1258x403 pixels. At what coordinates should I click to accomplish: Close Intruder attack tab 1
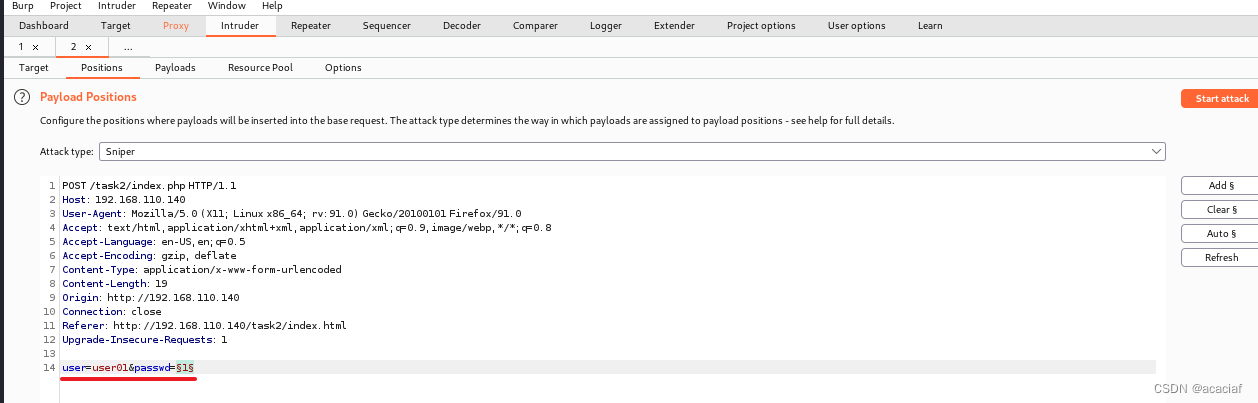[36, 47]
